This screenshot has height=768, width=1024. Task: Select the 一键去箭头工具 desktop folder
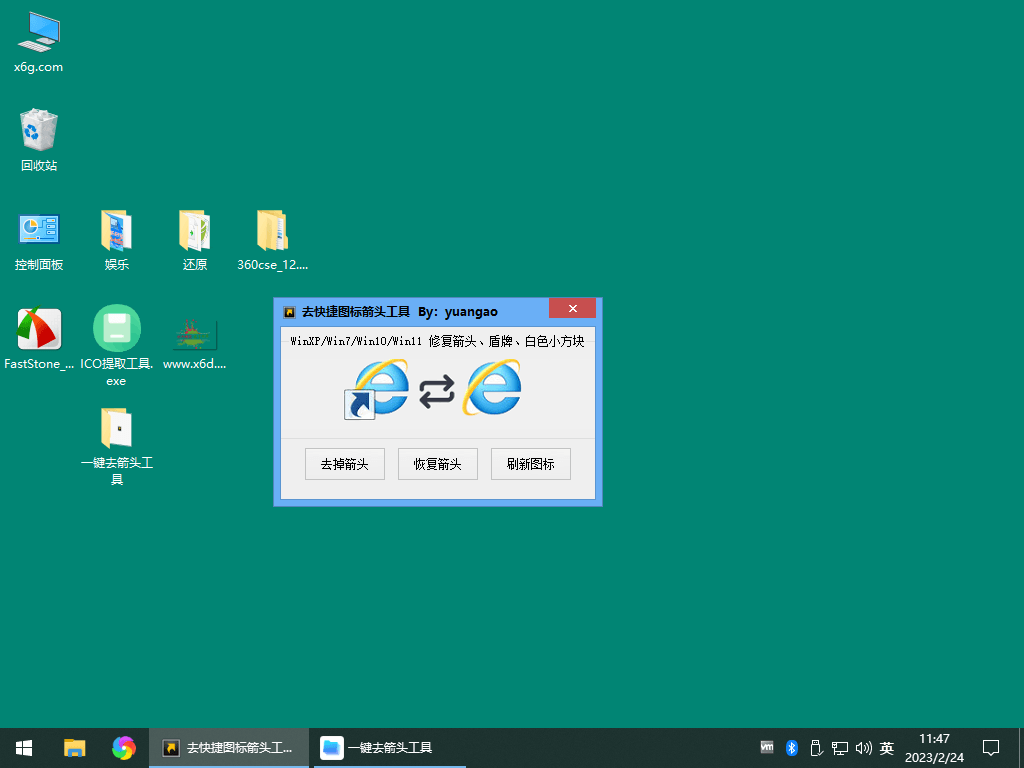[116, 428]
